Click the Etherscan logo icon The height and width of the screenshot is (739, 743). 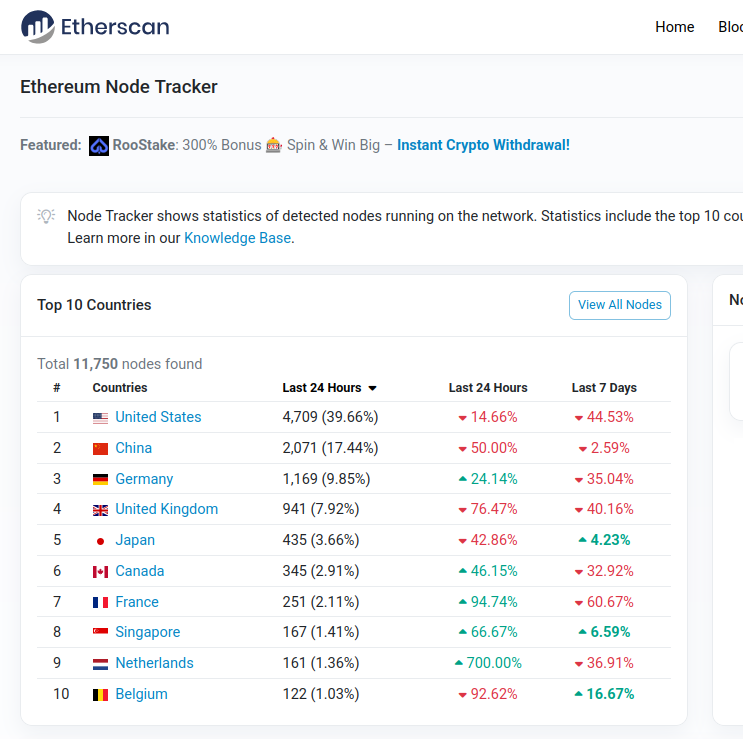pos(37,27)
